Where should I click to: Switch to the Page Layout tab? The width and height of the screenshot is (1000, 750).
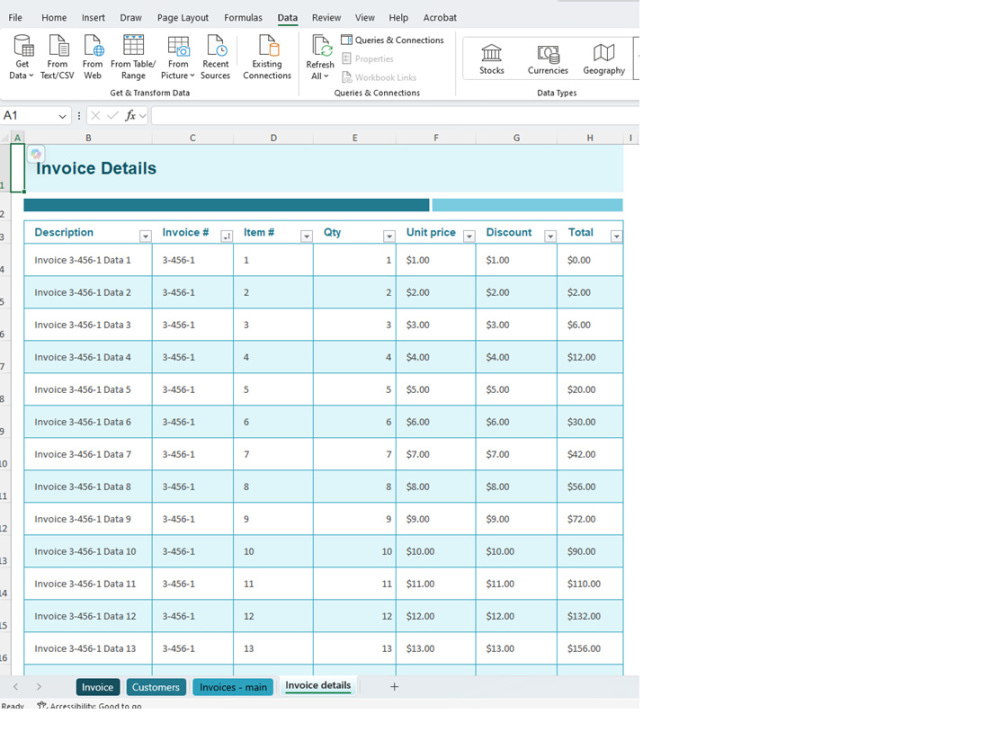(182, 18)
